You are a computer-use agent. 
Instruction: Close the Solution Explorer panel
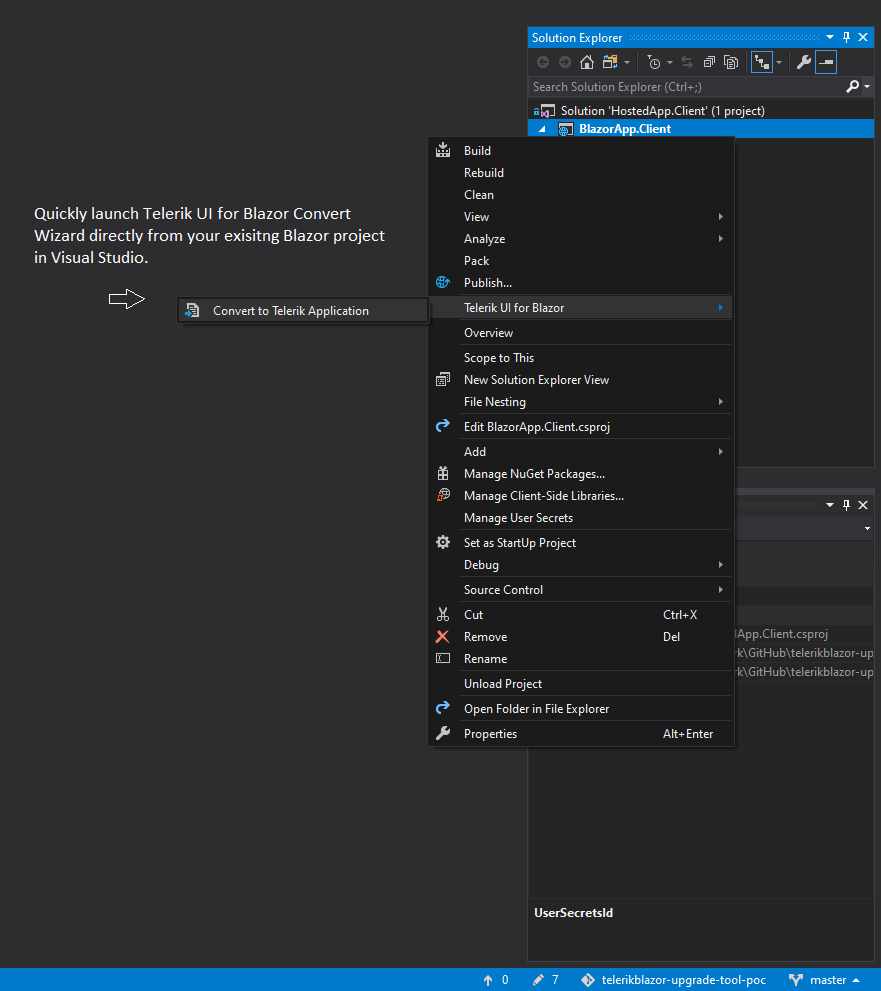coord(863,37)
